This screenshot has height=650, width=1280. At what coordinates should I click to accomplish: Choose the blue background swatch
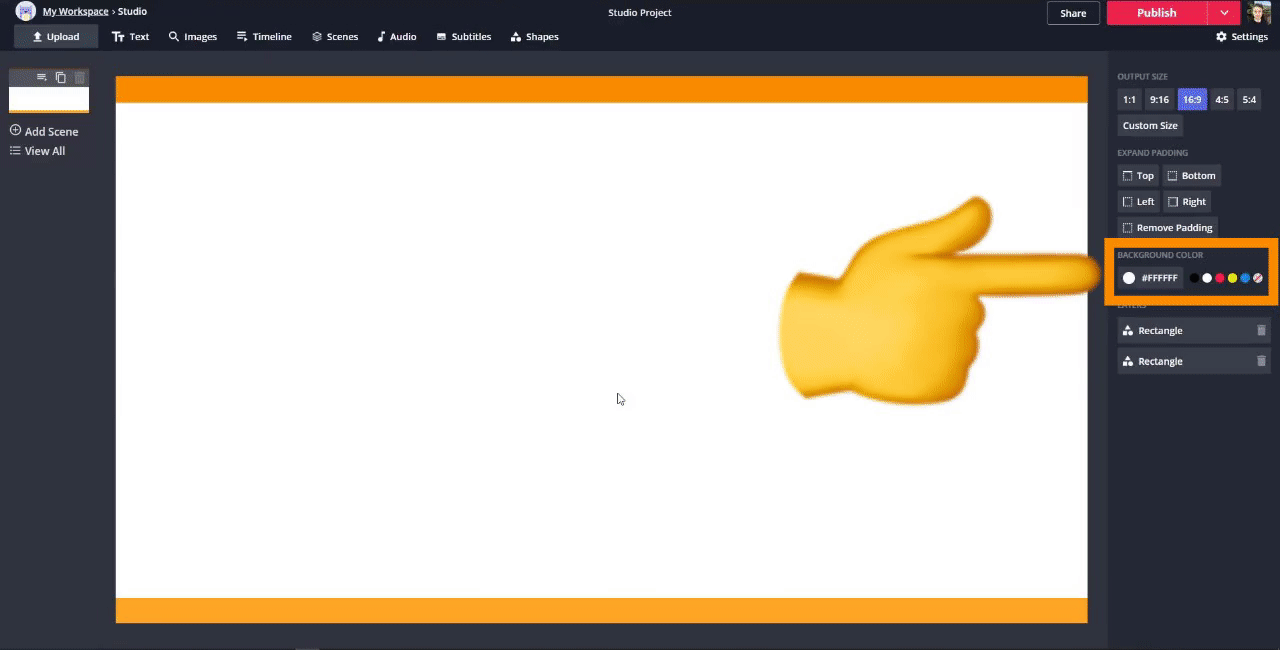(1245, 278)
